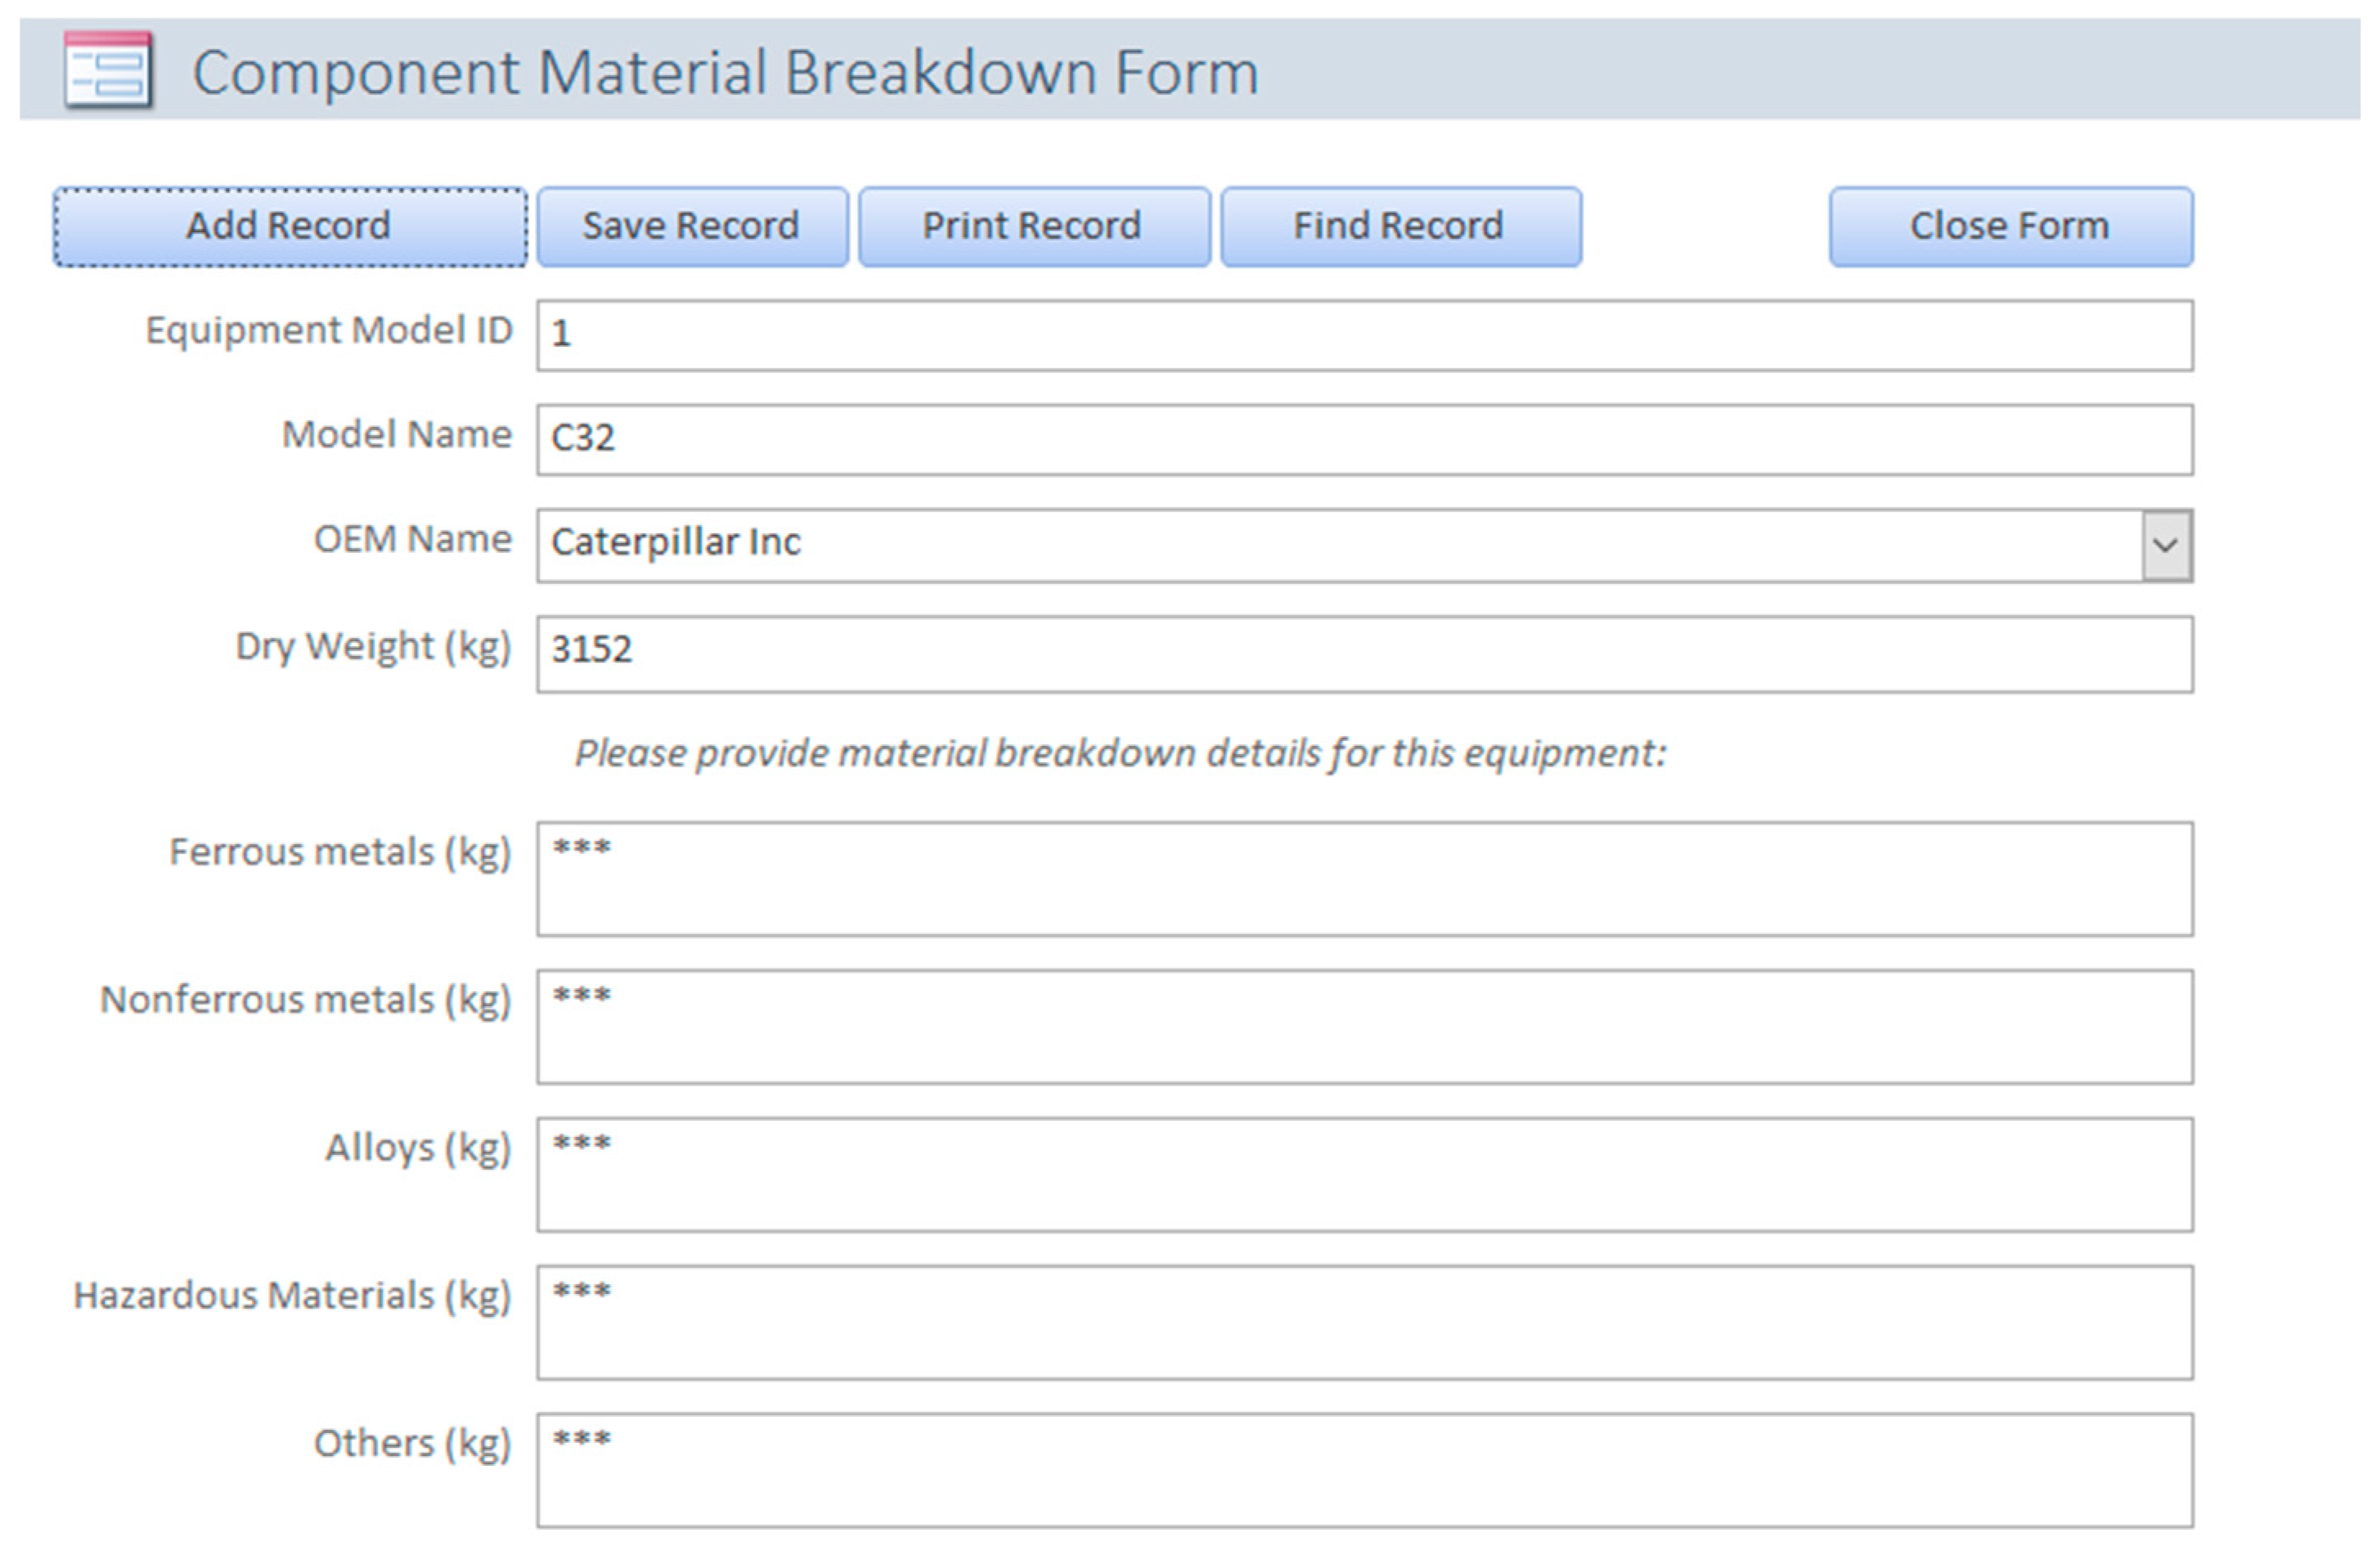Focus the Nonferrous metals (kg) text box
Viewport: 2380px width, 1555px height.
coord(1364,1027)
